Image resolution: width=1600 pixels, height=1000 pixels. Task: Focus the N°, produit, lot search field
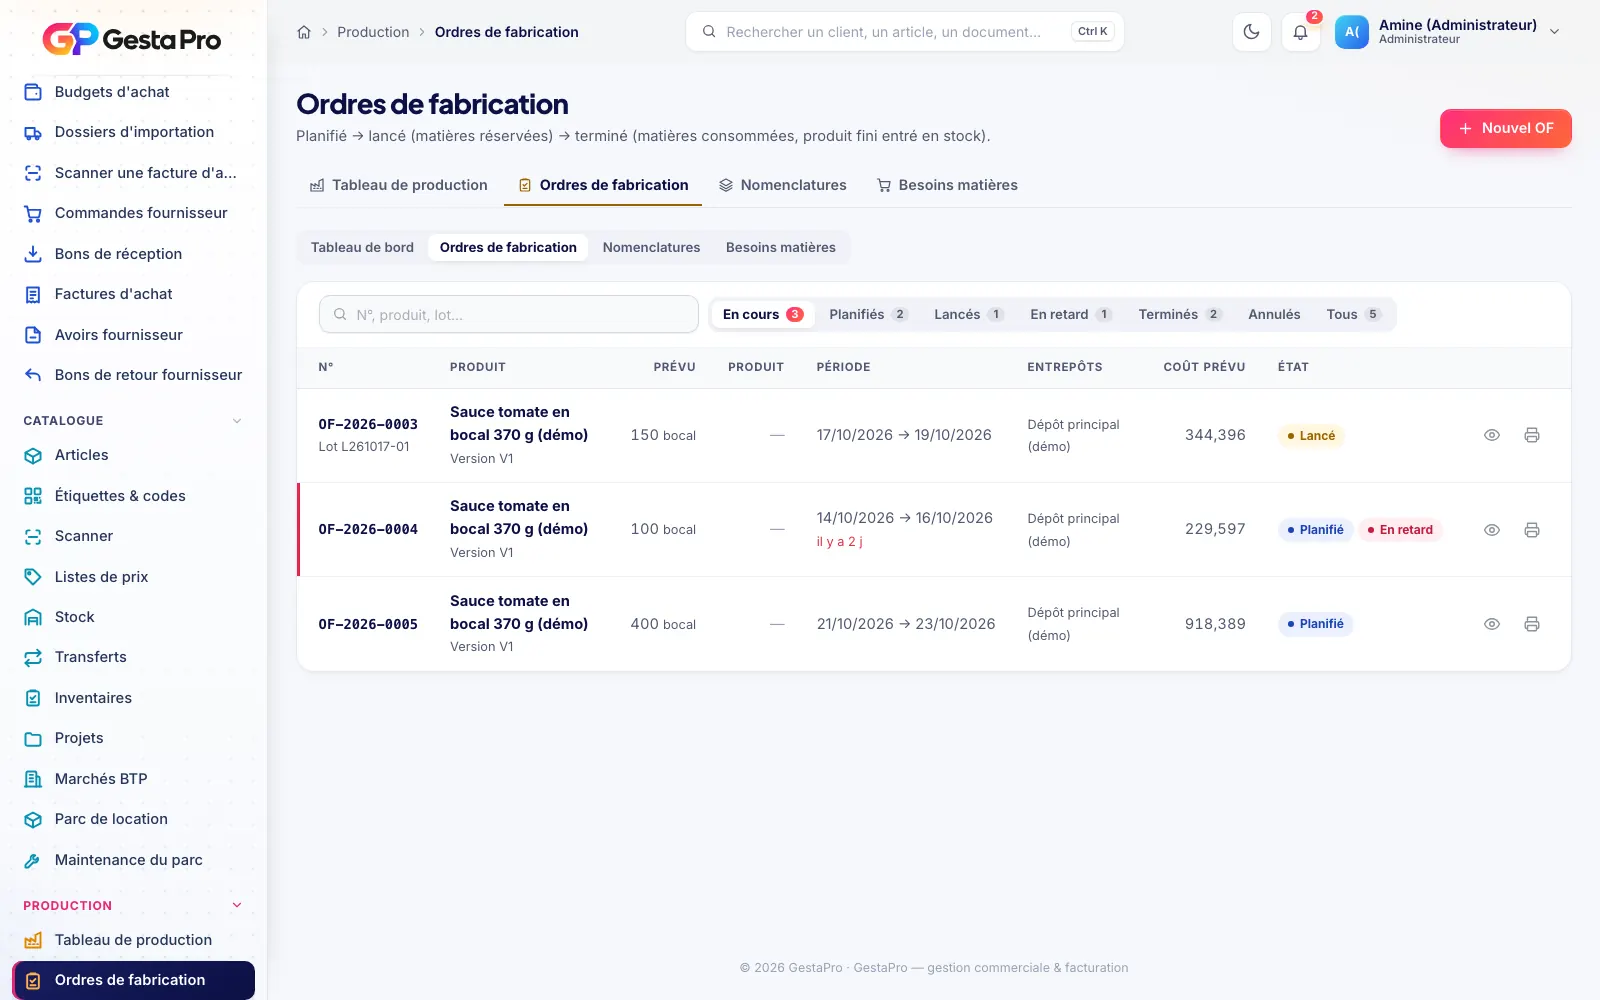tap(509, 314)
